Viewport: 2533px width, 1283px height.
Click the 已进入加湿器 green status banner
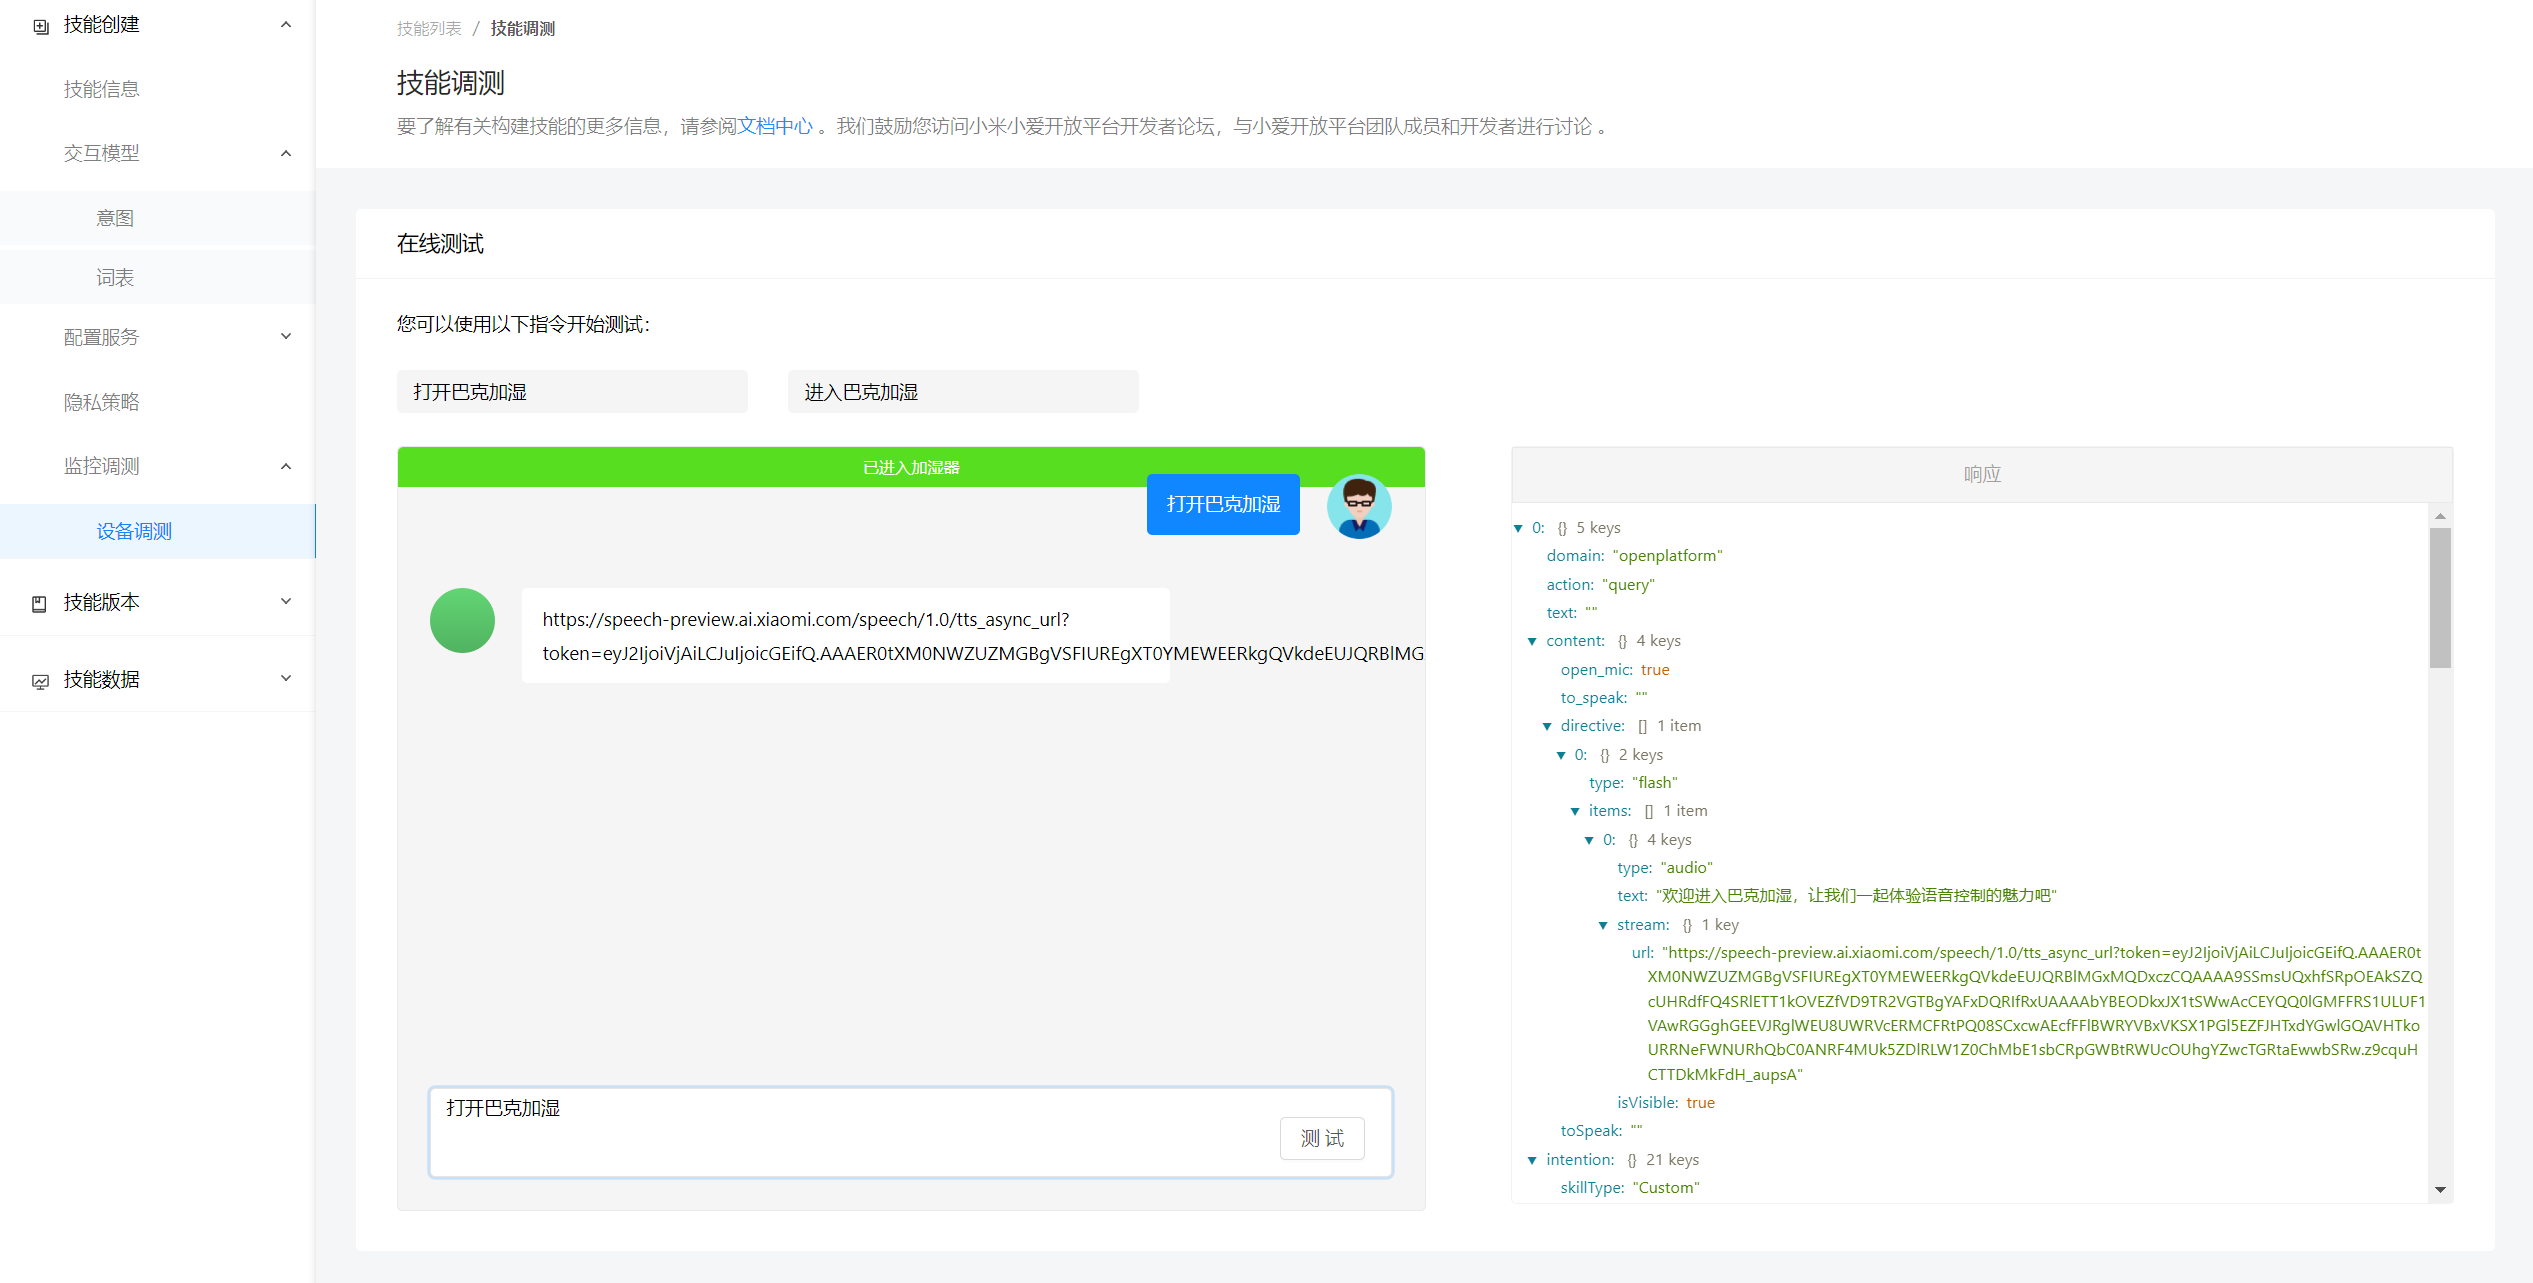[x=911, y=467]
